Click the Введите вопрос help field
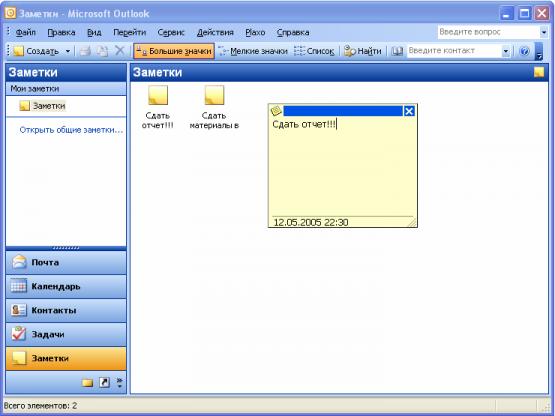 (488, 32)
